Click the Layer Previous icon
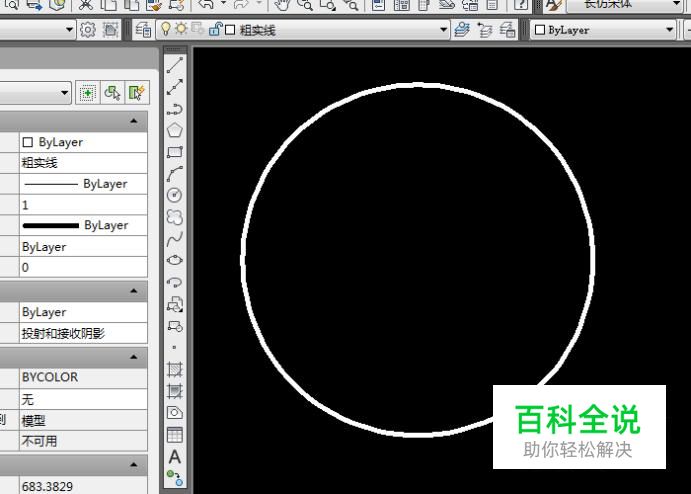691x494 pixels. (485, 30)
